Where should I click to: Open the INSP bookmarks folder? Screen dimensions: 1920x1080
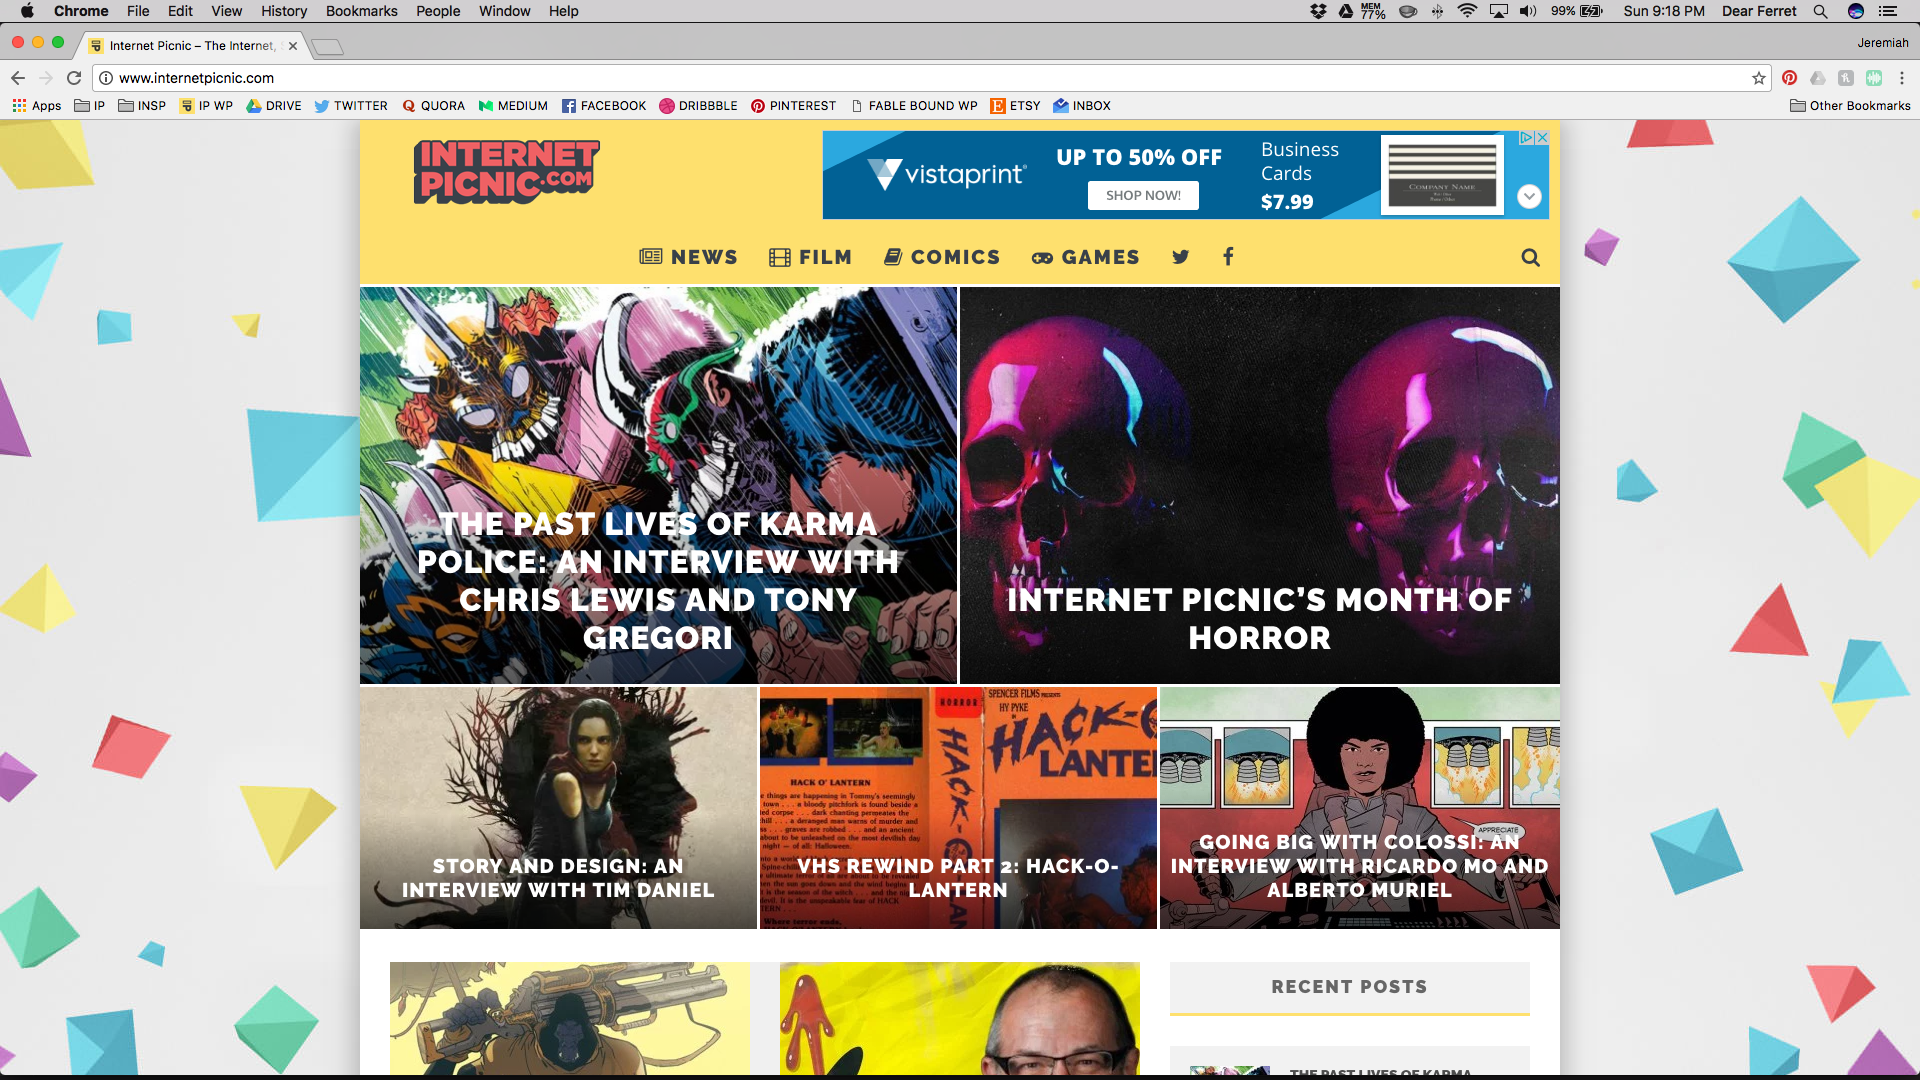(142, 106)
